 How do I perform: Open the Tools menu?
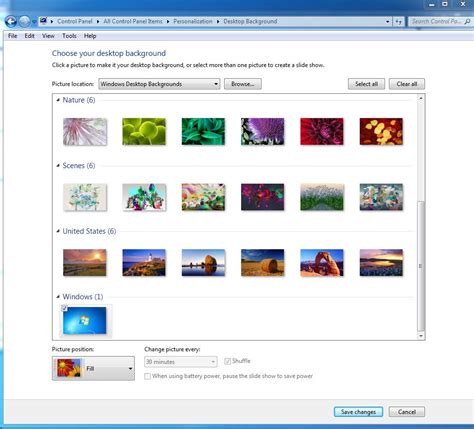[x=69, y=36]
